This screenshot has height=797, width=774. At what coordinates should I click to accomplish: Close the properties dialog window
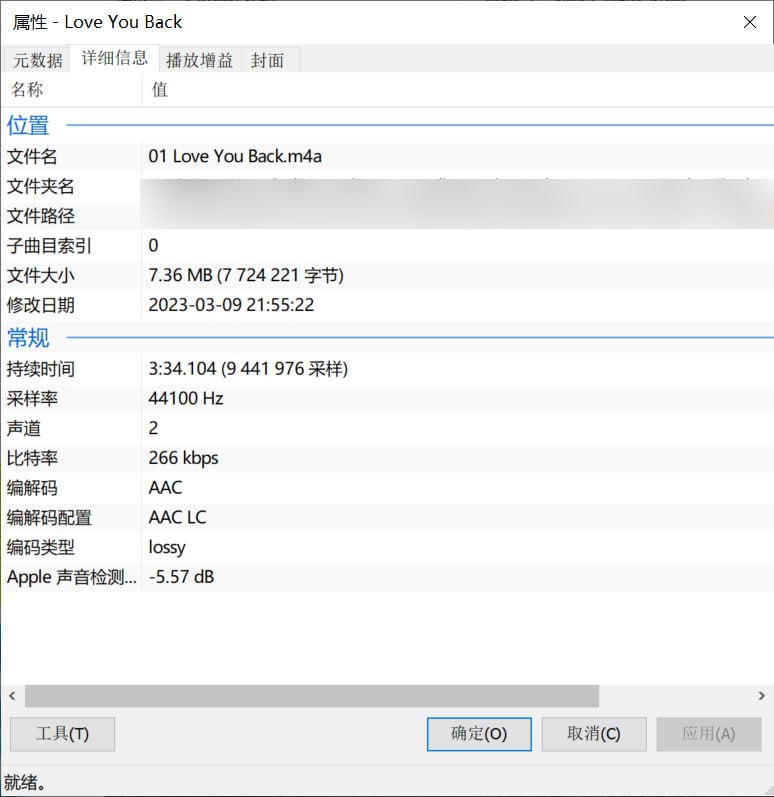(749, 21)
